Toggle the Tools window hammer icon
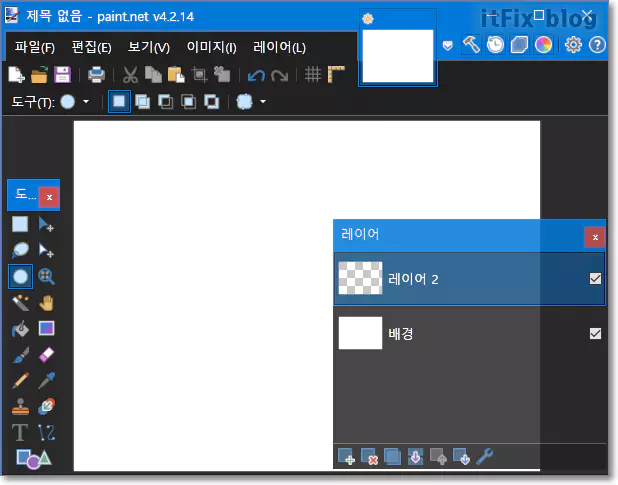618x485 pixels. coord(471,44)
